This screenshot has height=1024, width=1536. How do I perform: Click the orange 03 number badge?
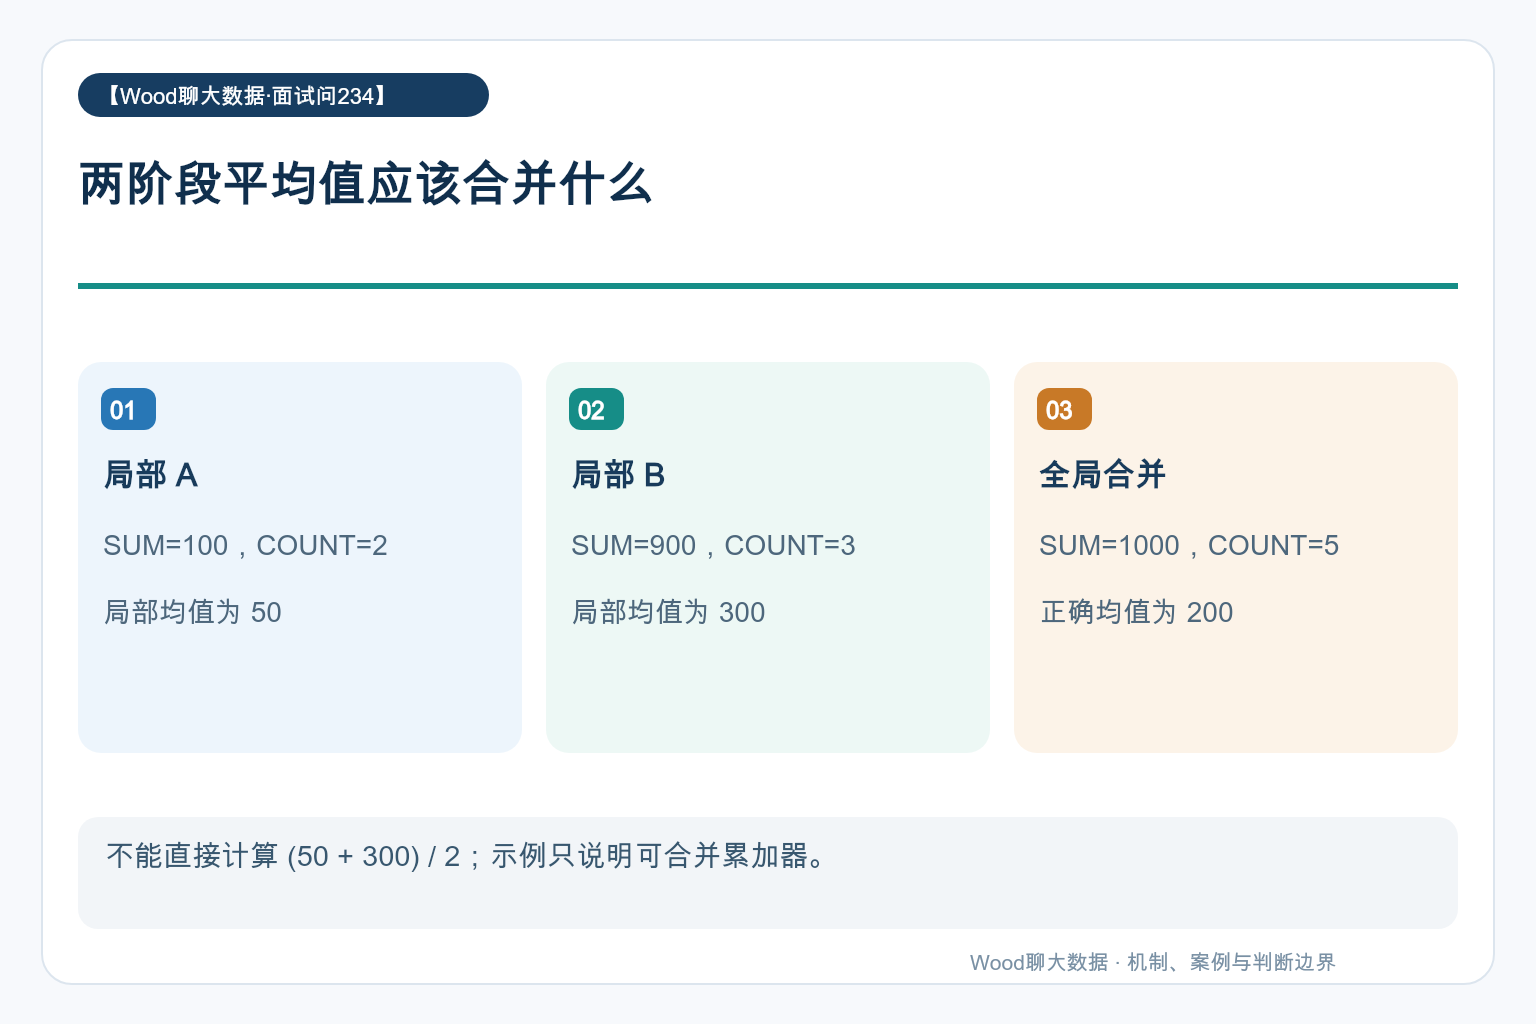(1064, 409)
